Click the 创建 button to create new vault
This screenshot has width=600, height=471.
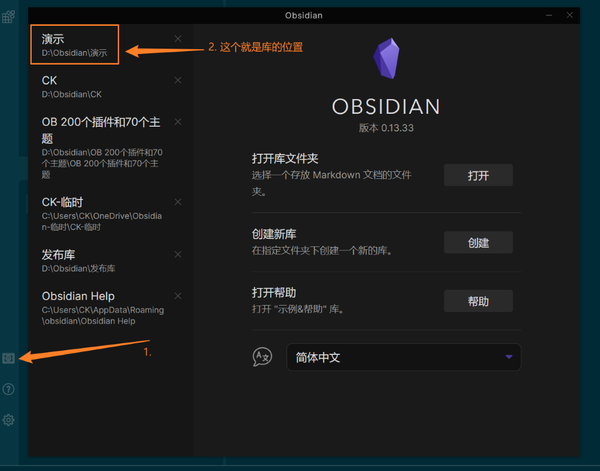click(478, 242)
